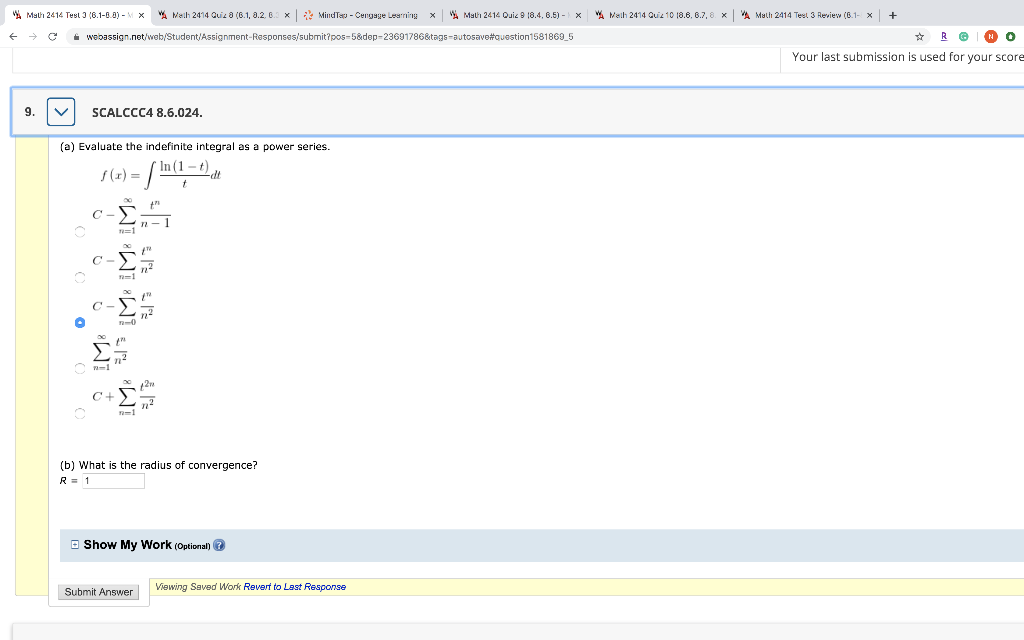This screenshot has width=1024, height=640.
Task: Select the C minus sum from n=1 option
Action: tap(80, 278)
